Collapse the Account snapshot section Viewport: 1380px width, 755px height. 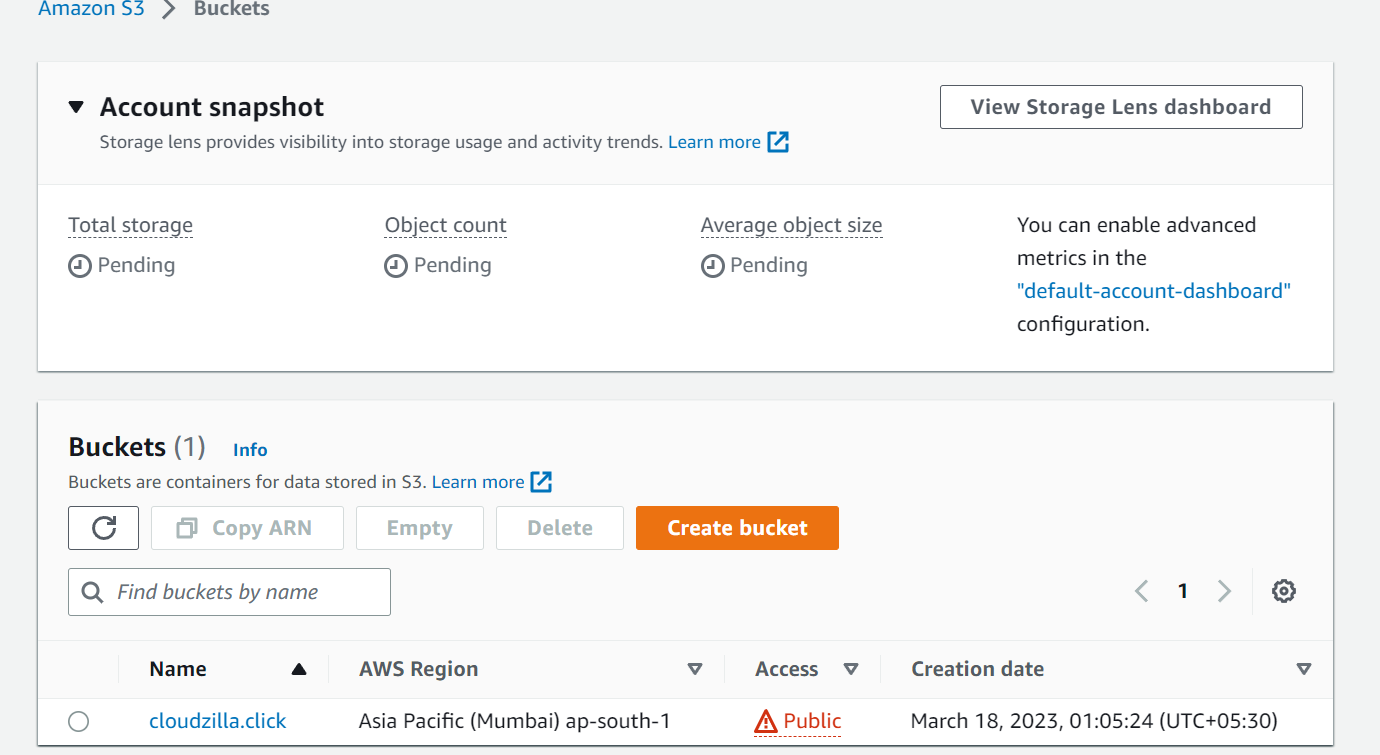coord(77,107)
